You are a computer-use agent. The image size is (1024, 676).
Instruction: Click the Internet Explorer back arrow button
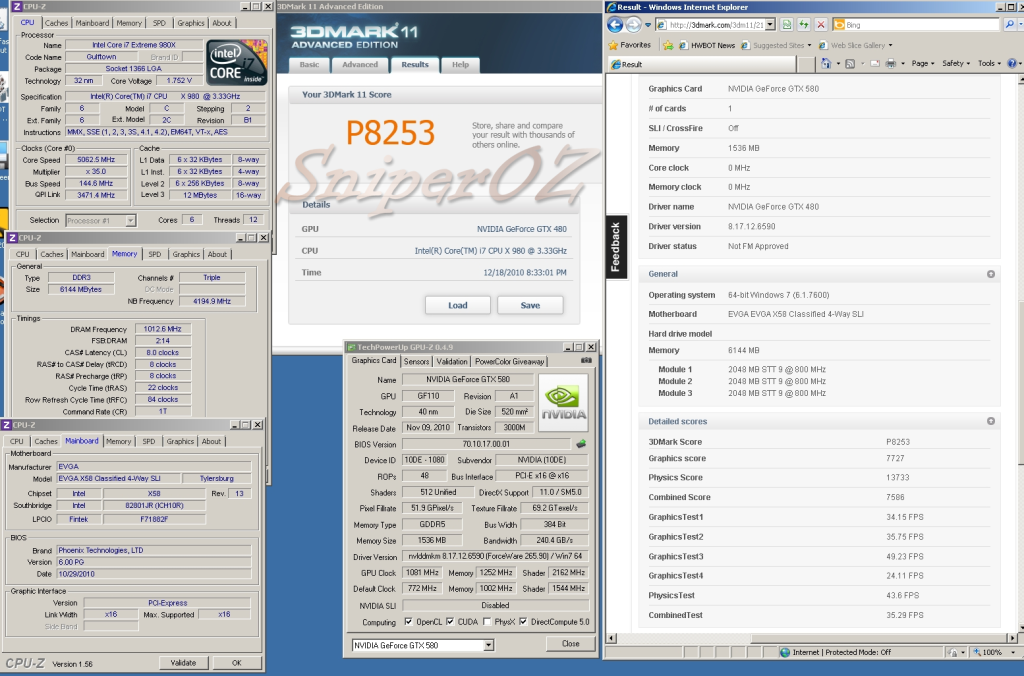coord(617,24)
